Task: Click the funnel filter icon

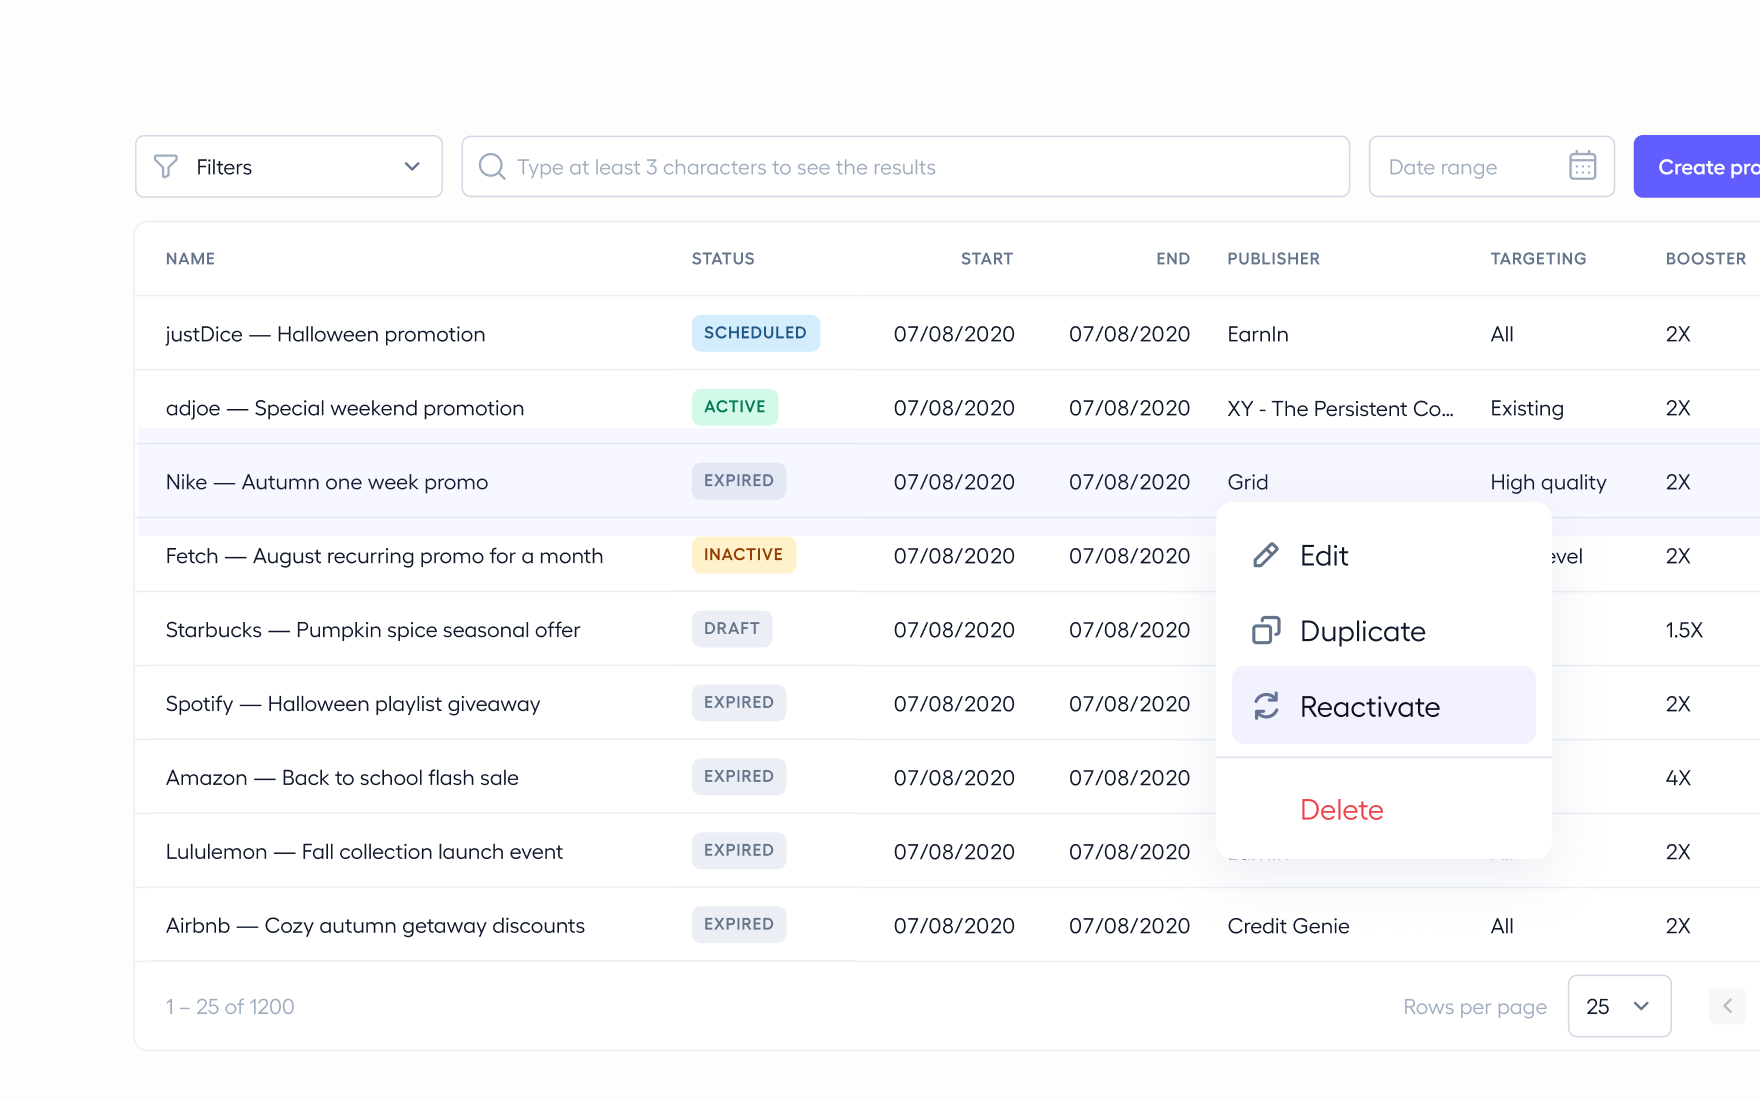Action: (166, 166)
